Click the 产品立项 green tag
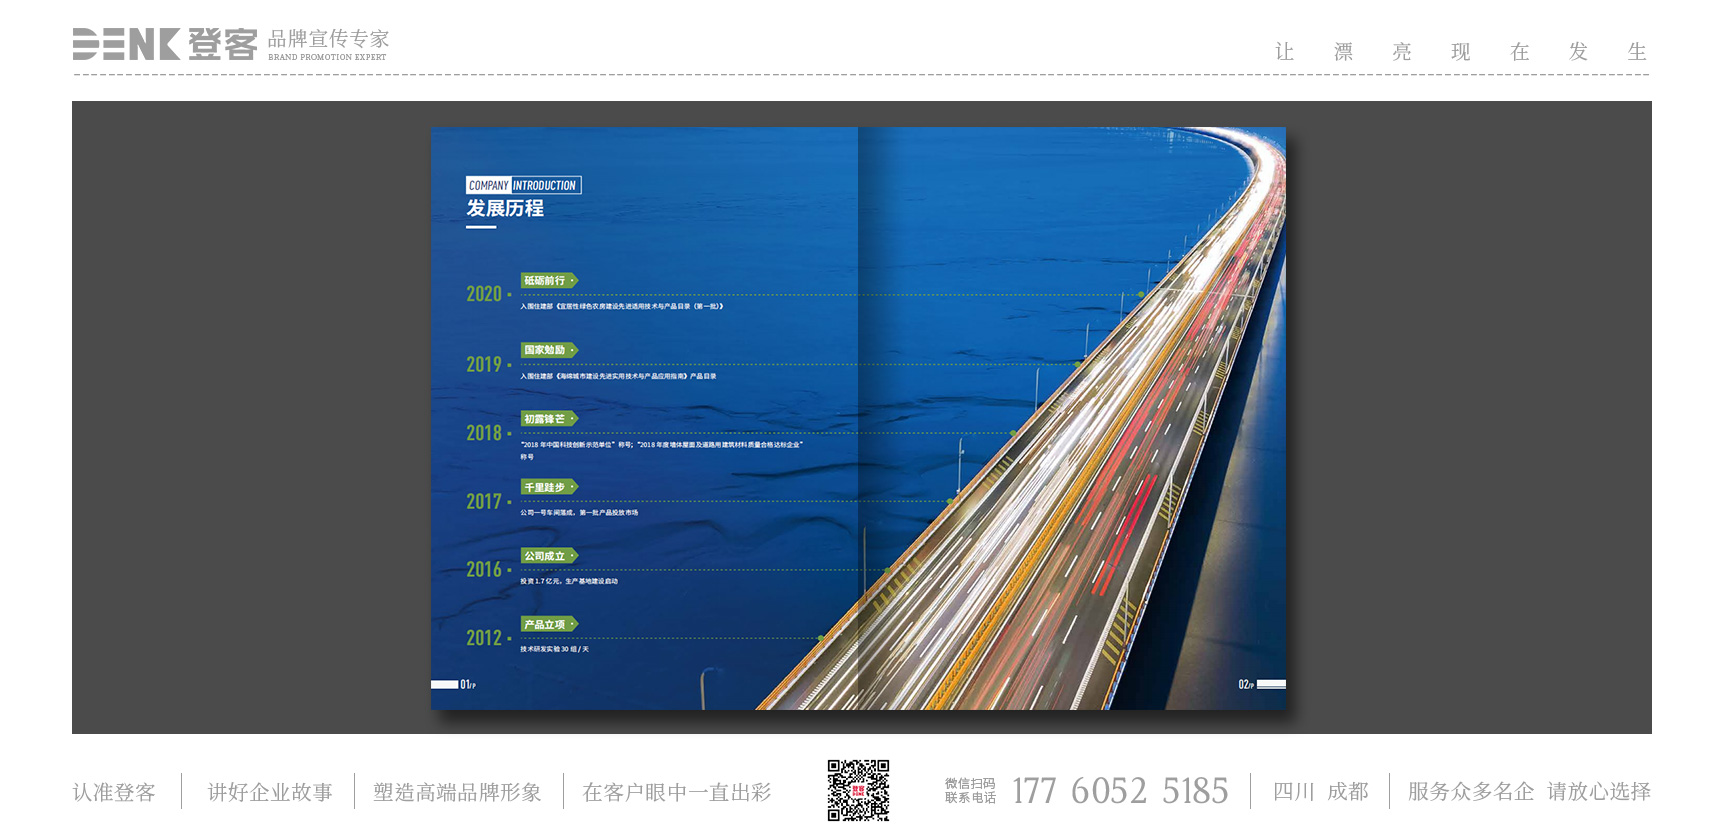The image size is (1717, 840). [x=548, y=624]
